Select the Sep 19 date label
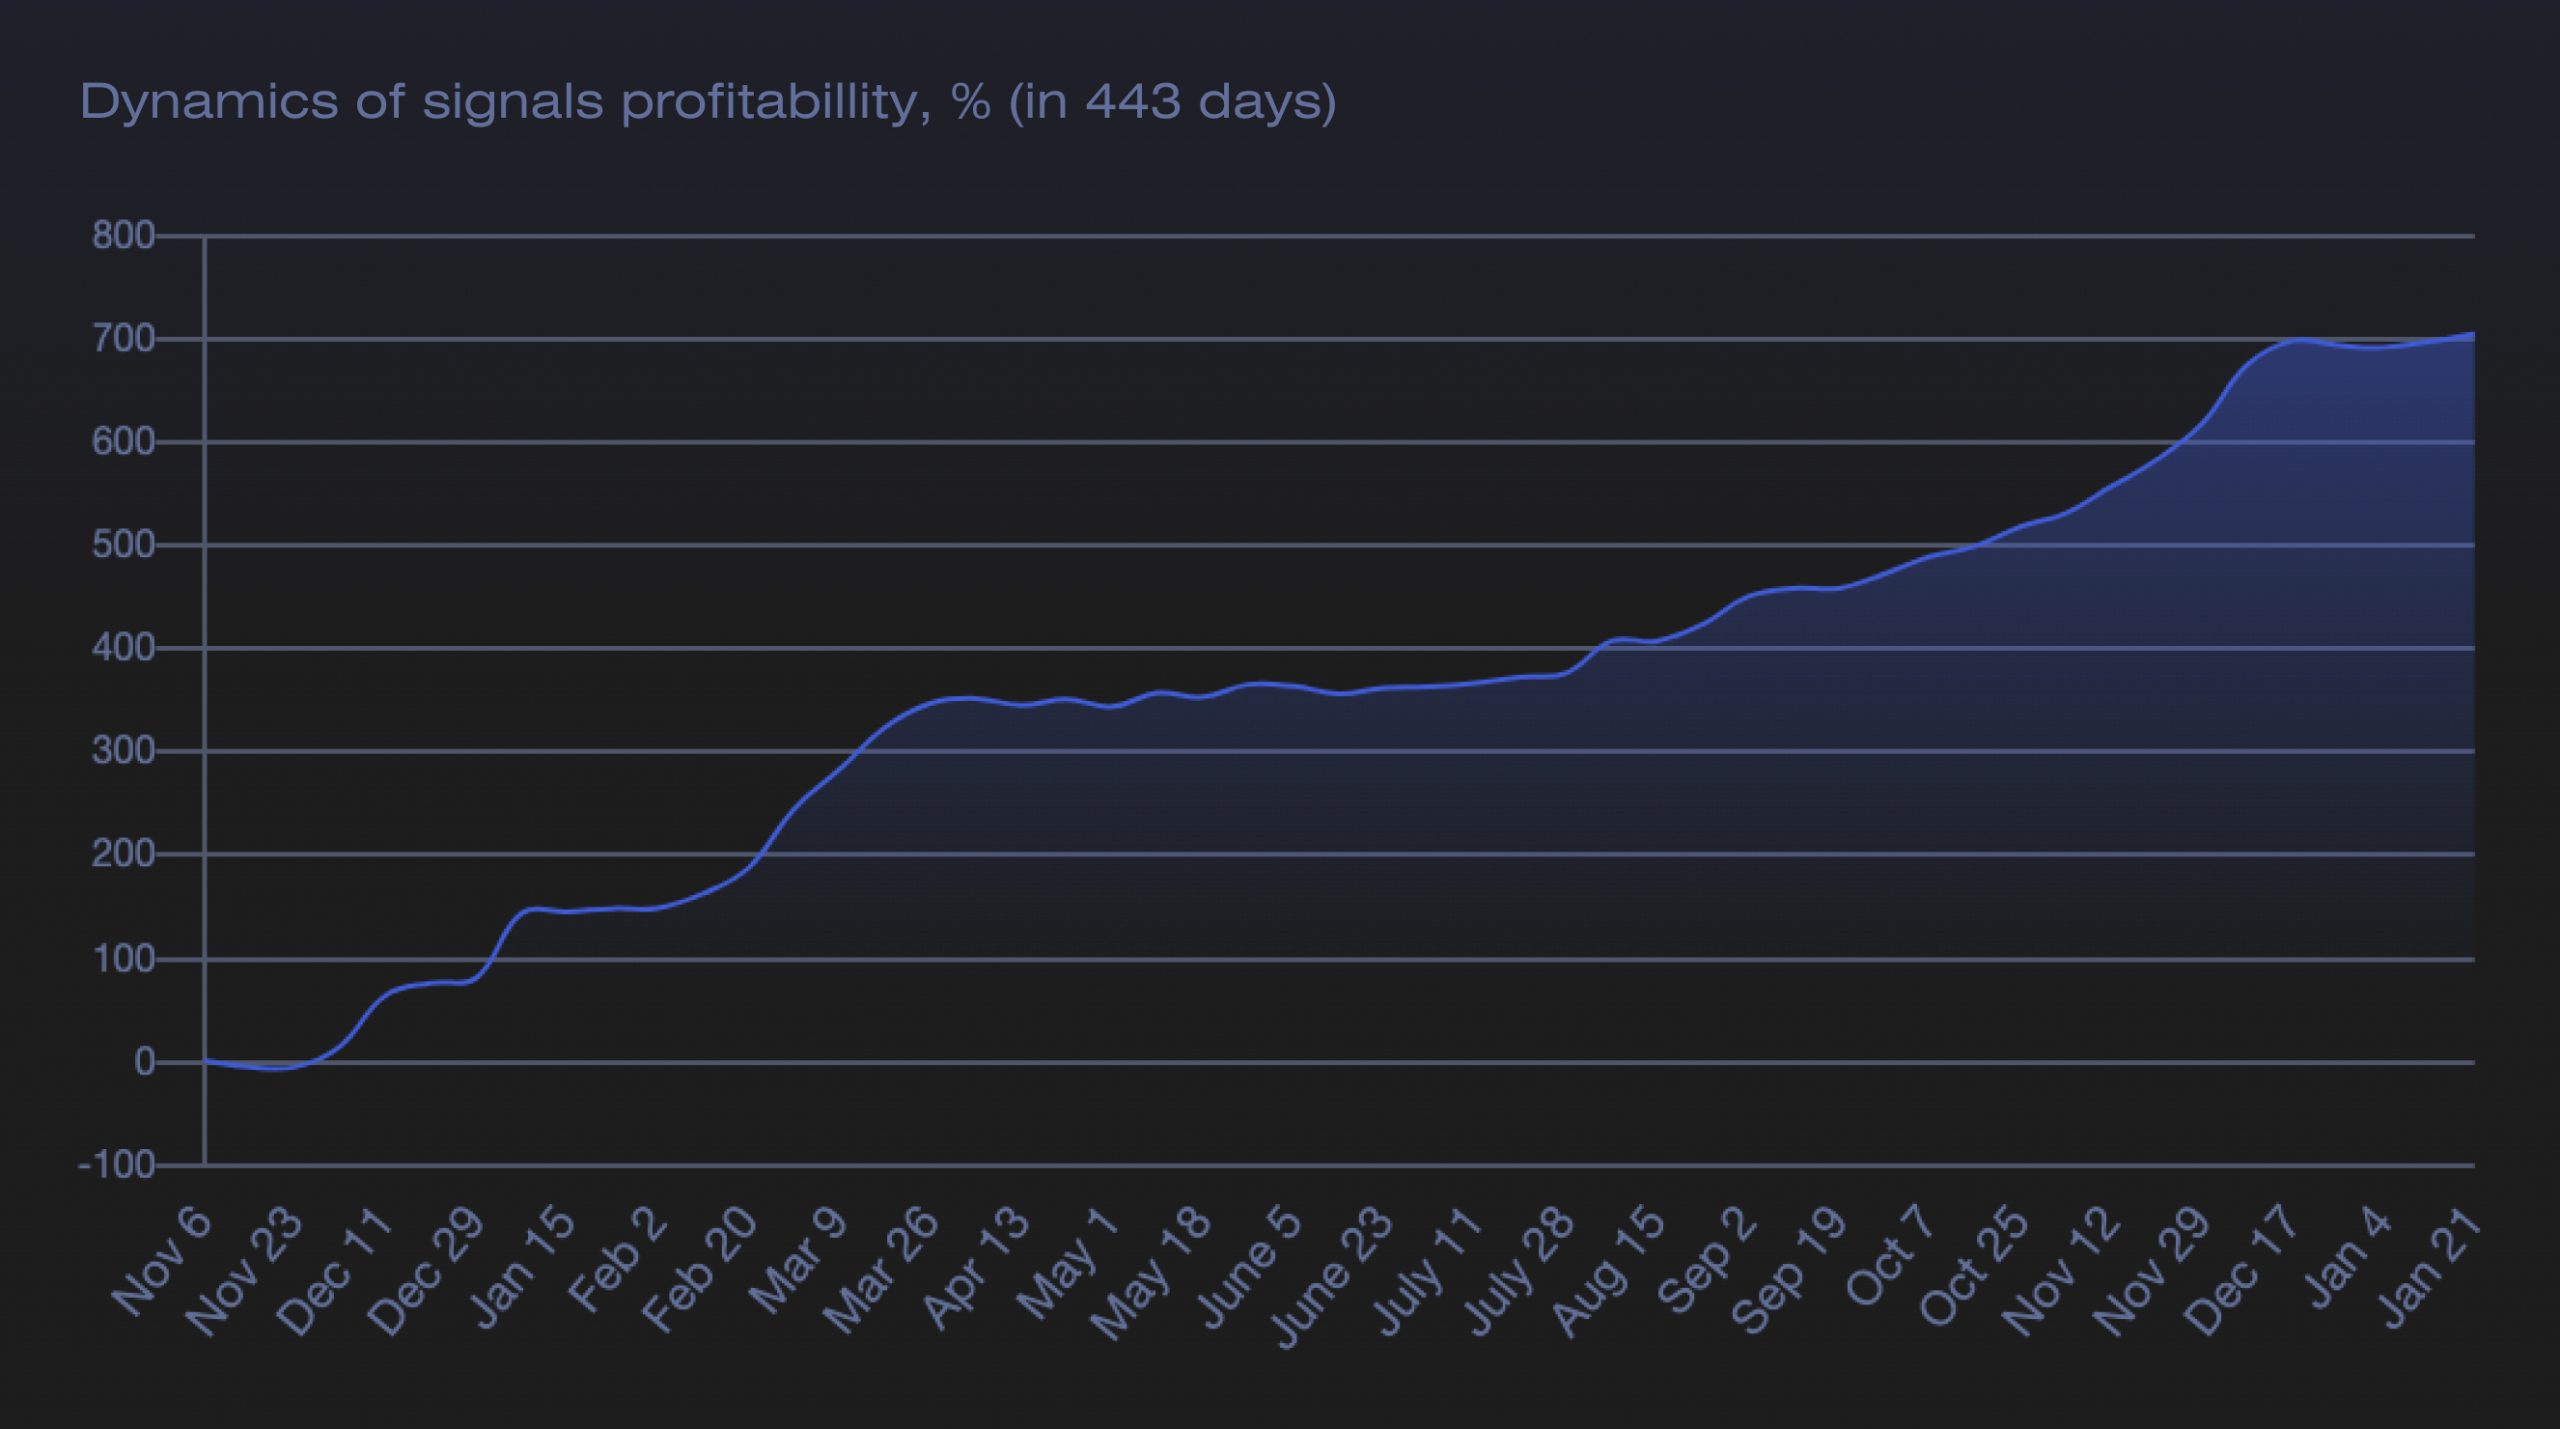The height and width of the screenshot is (1429, 2560). click(x=1788, y=1270)
